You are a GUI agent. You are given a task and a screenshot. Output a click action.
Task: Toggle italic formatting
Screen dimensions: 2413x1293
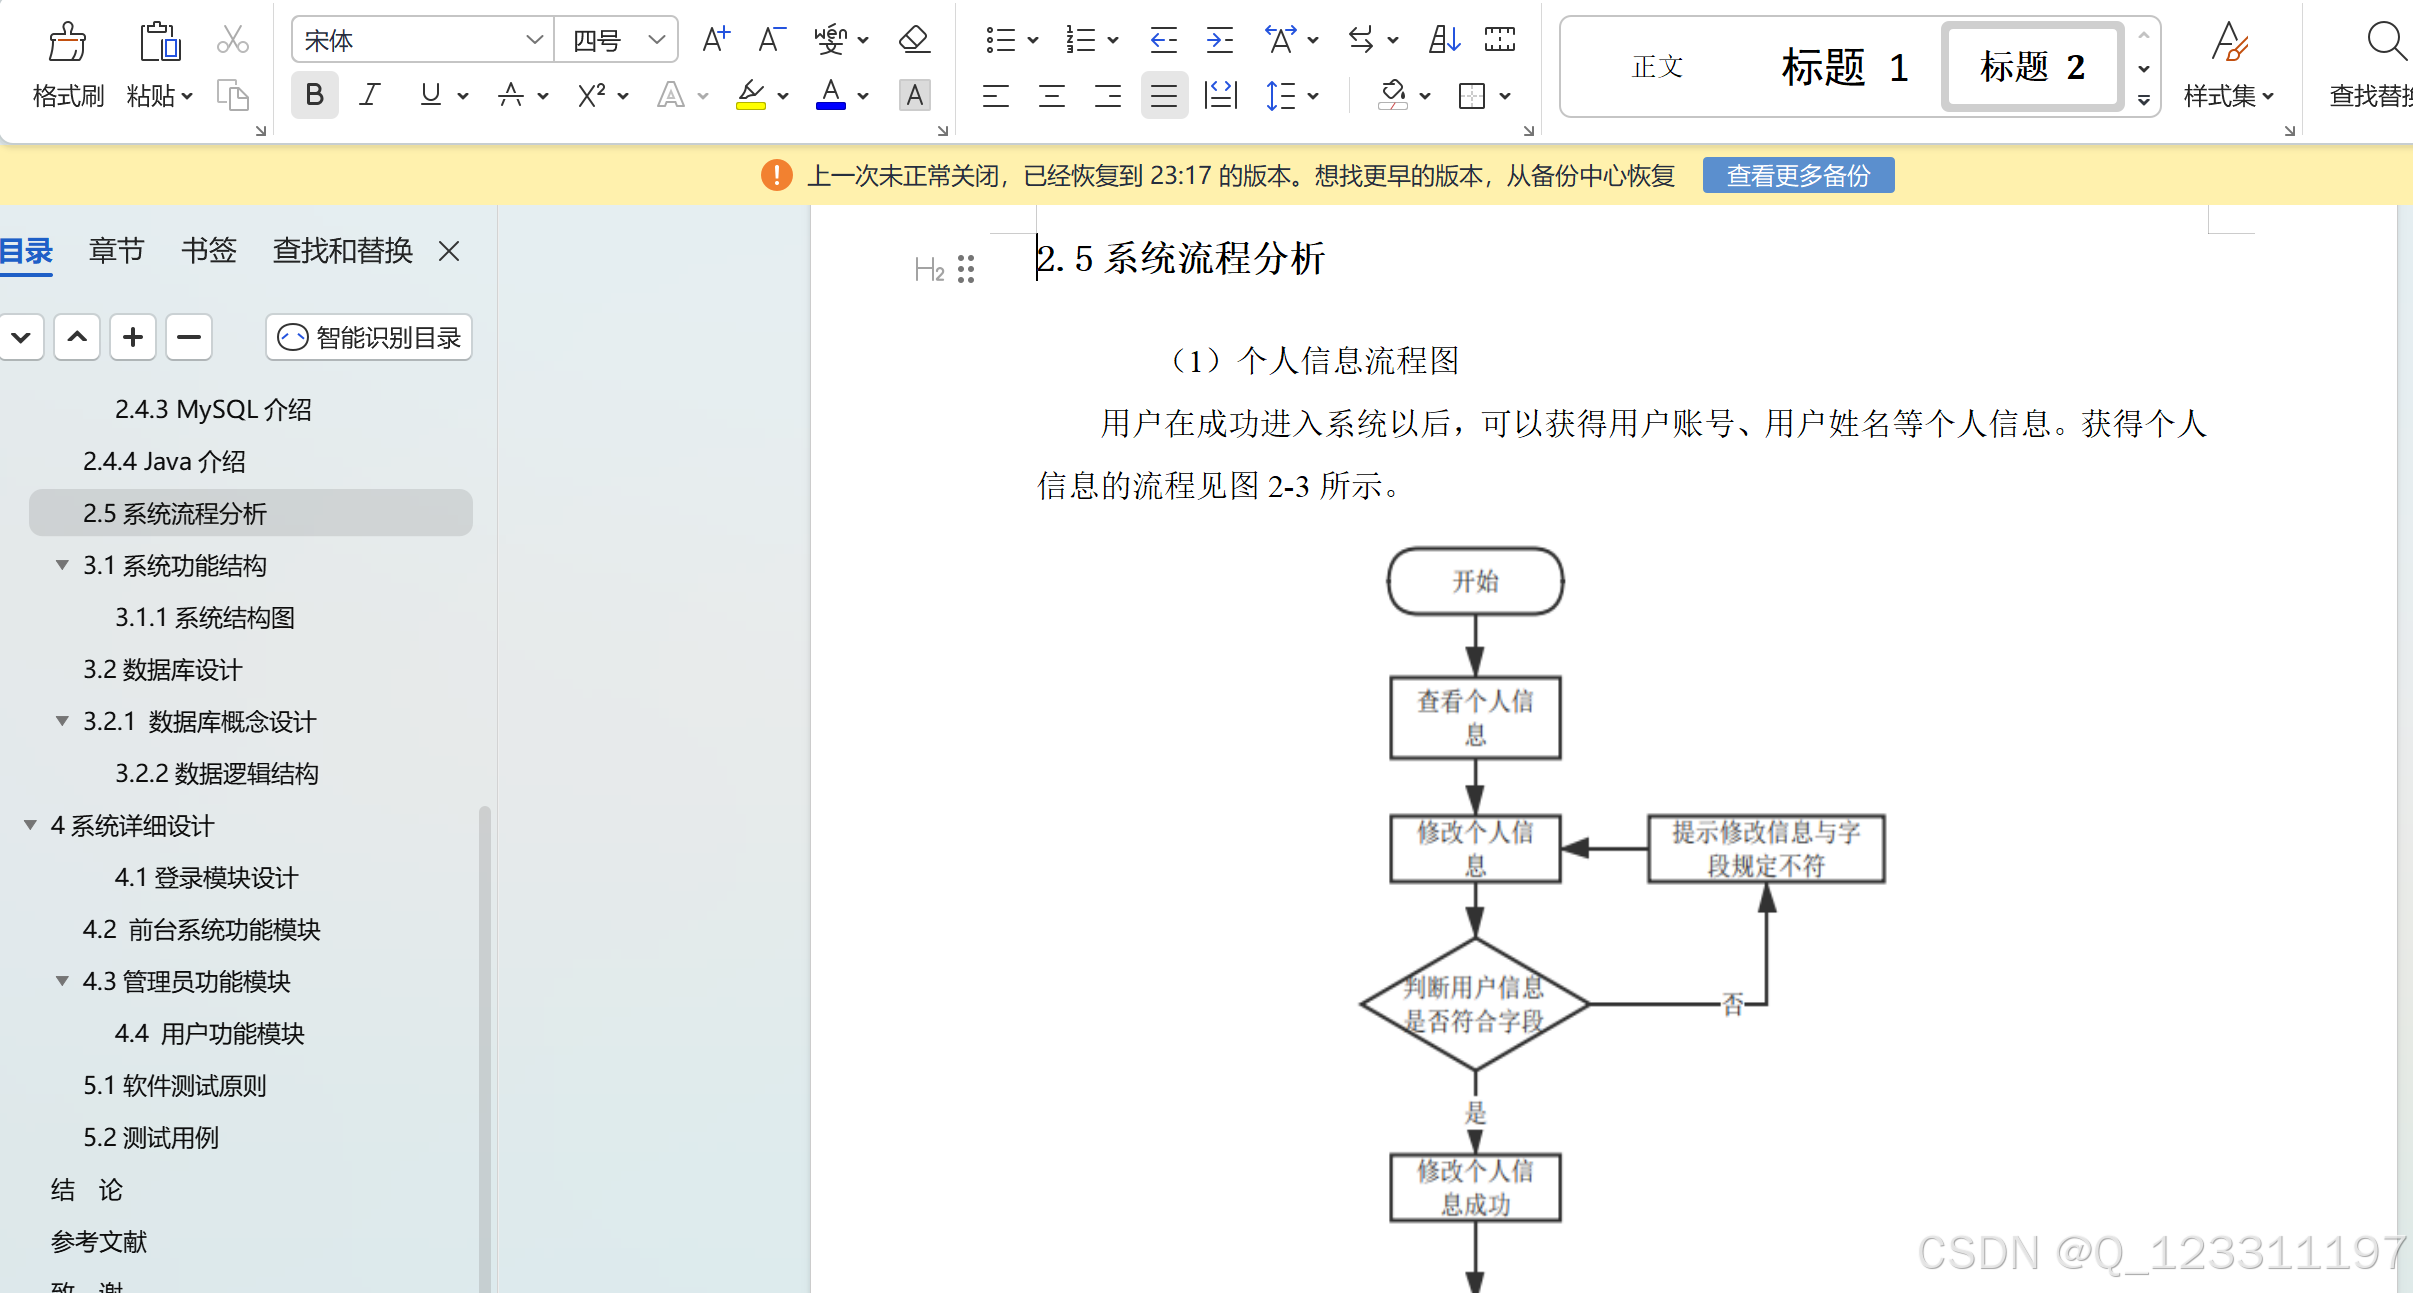tap(370, 95)
